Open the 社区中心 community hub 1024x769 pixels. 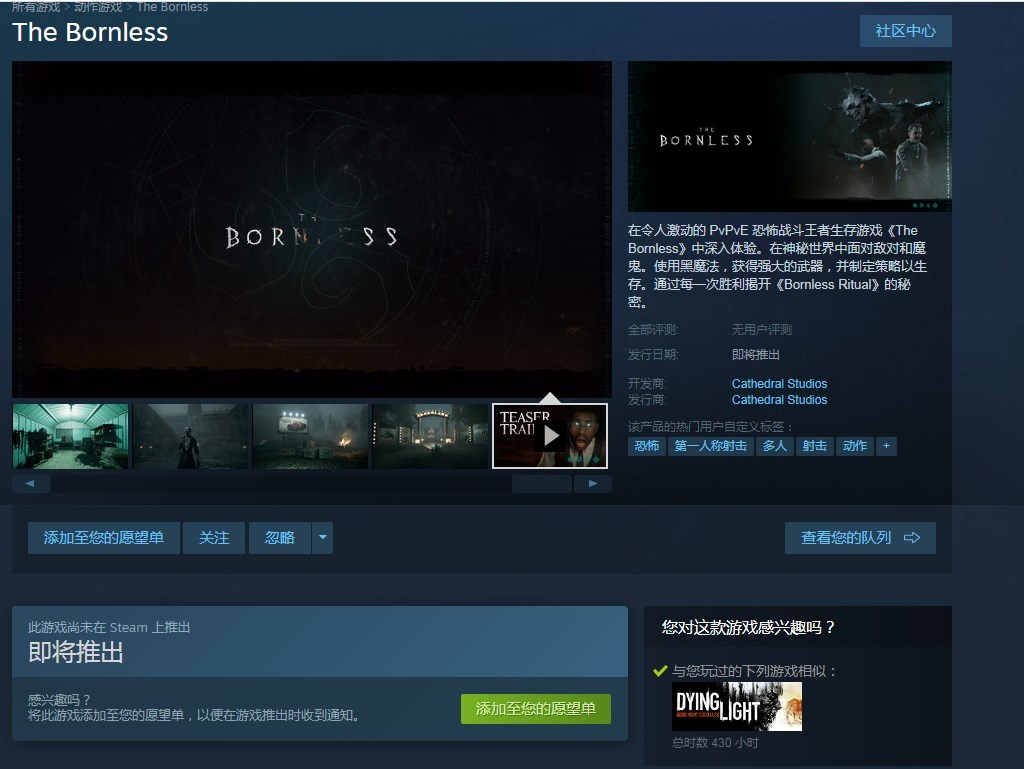(x=905, y=31)
